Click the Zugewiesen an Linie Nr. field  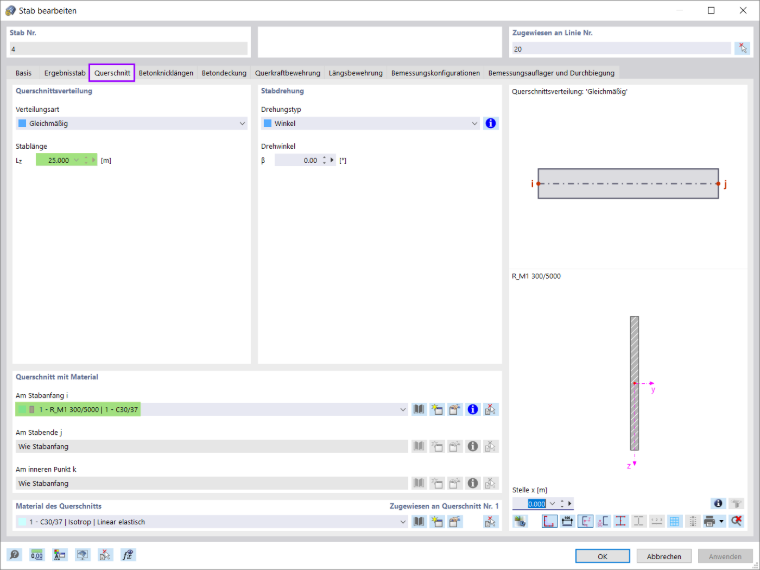coord(621,48)
